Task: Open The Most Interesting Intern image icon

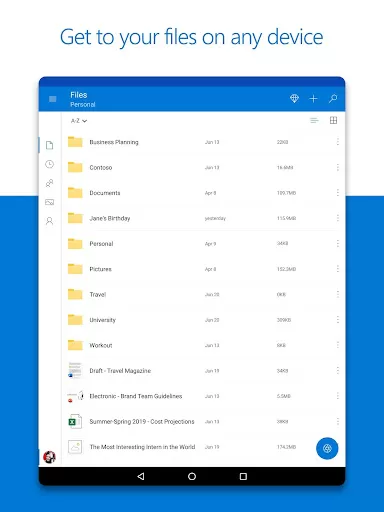Action: (75, 447)
